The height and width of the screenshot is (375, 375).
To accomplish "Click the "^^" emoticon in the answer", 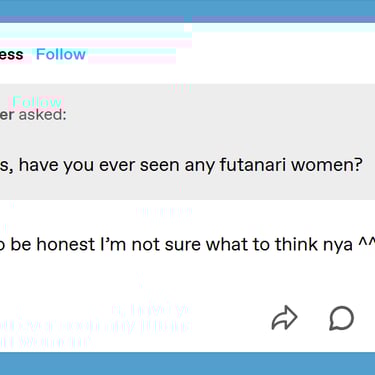I will (x=367, y=241).
